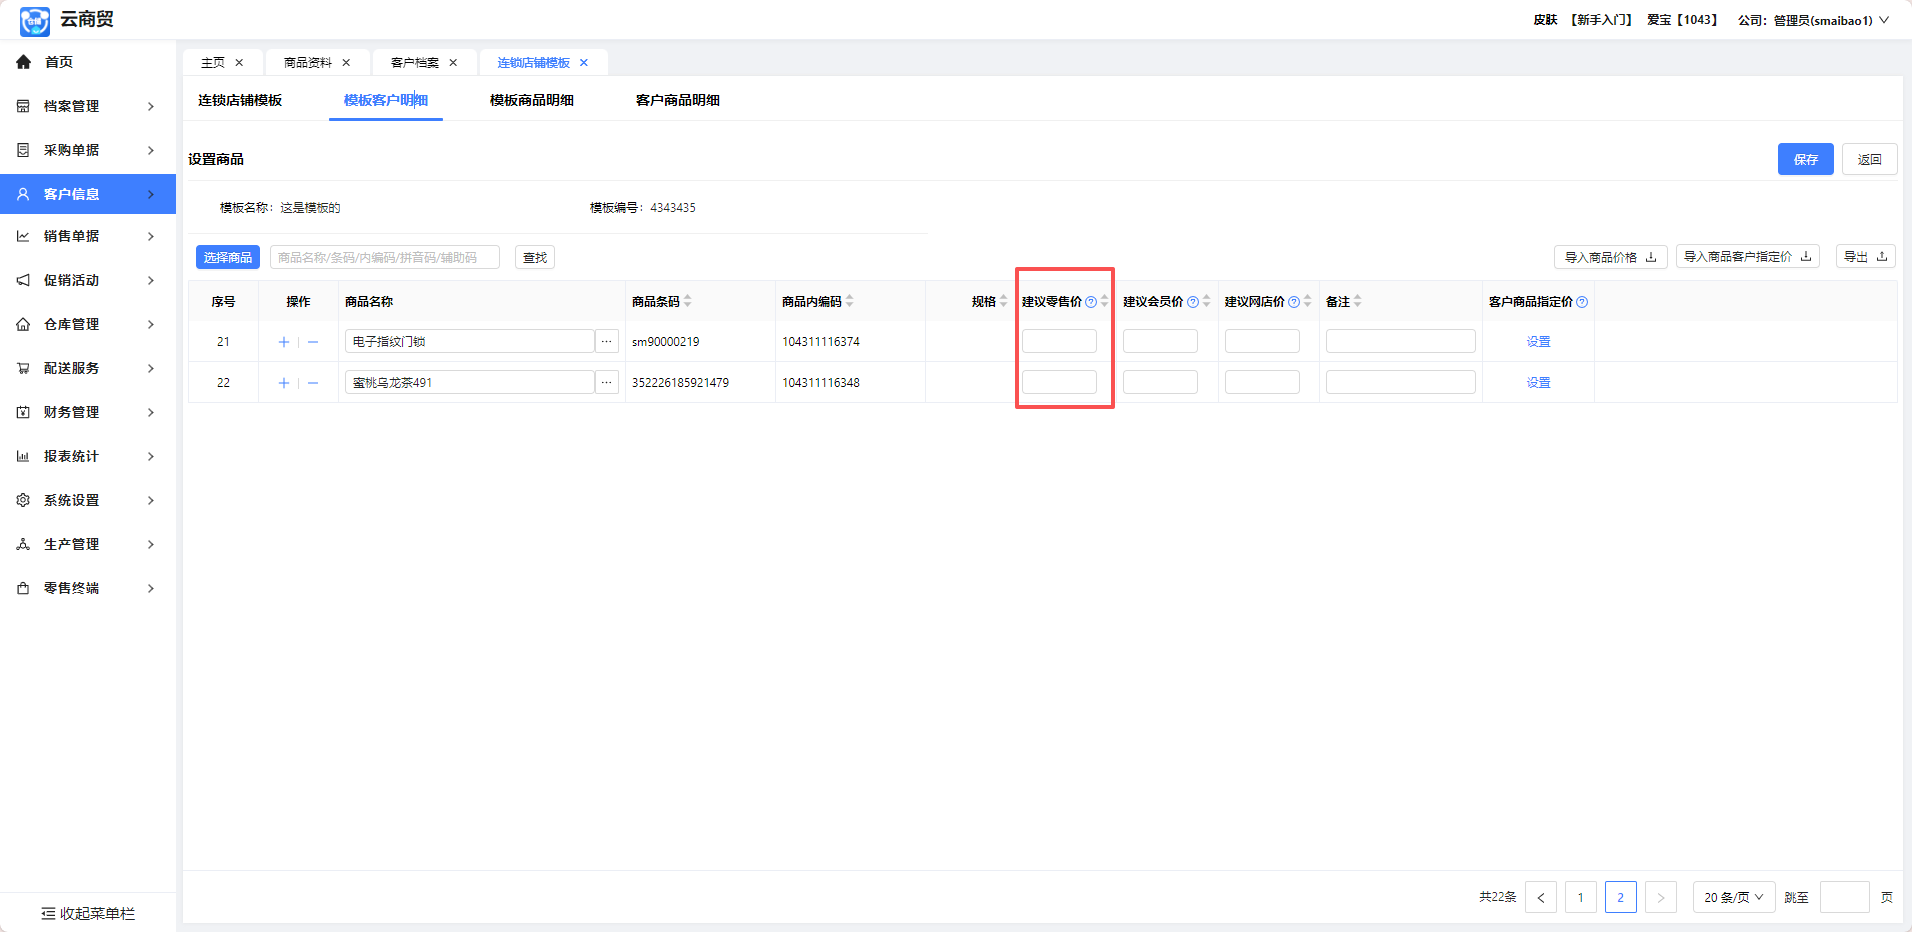This screenshot has width=1912, height=932.
Task: Click 导入商品客户指定价 button
Action: 1748,257
